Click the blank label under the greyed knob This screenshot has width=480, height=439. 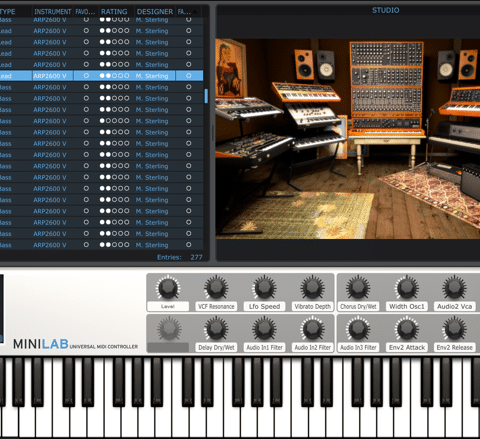point(168,347)
